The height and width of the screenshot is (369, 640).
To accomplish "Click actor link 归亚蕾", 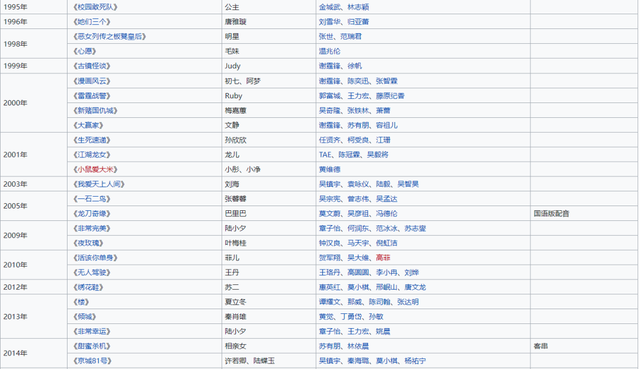I will click(x=358, y=22).
